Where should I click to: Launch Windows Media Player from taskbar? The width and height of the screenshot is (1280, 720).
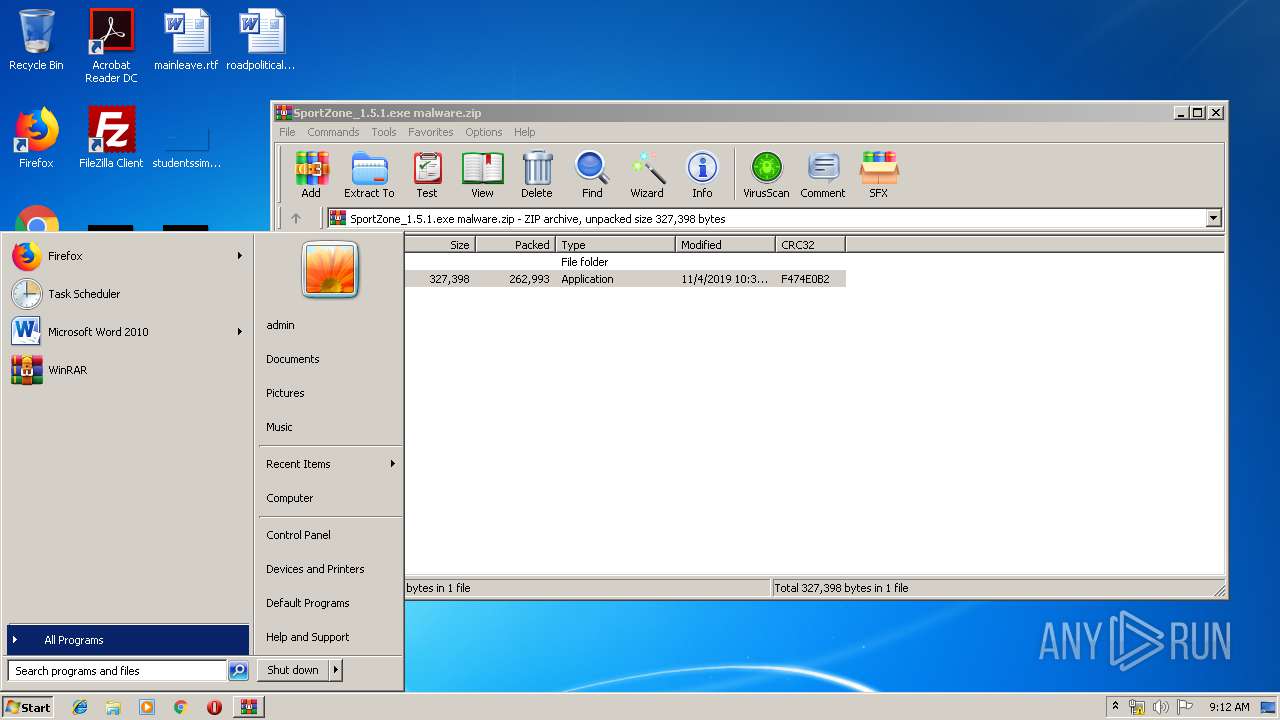[x=147, y=707]
